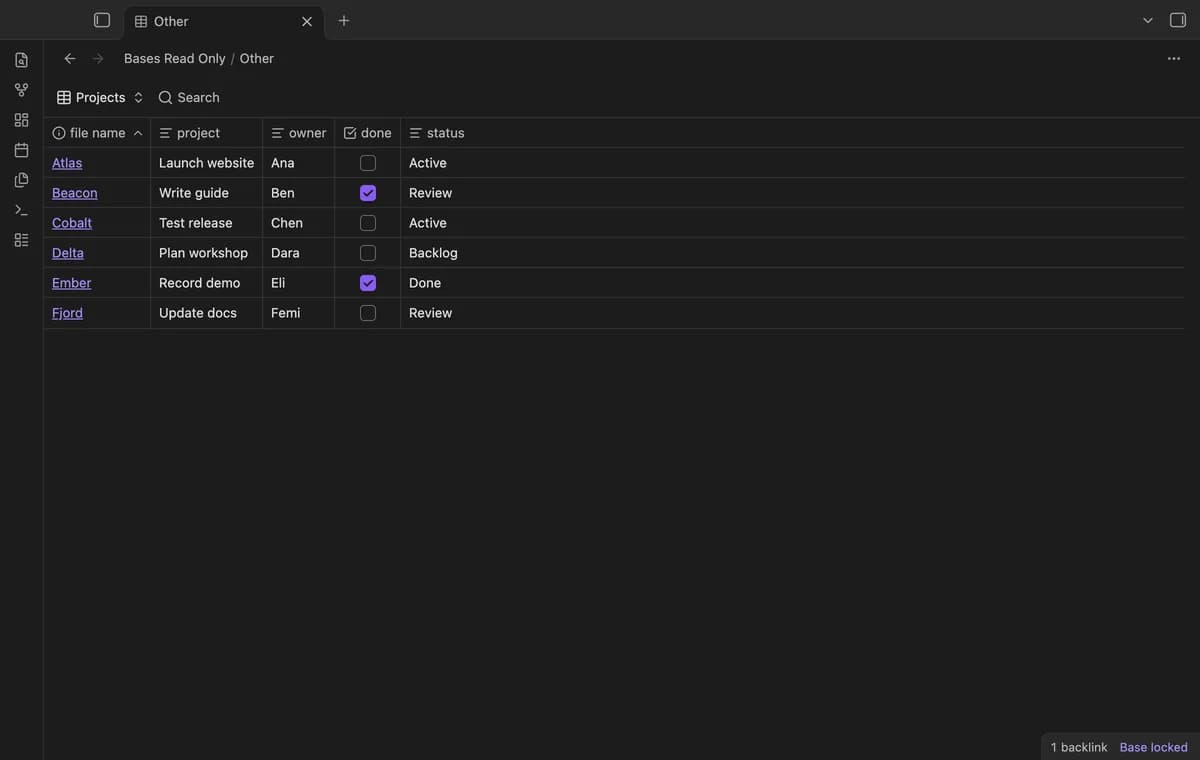
Task: Add a new tab with plus
Action: click(x=344, y=20)
